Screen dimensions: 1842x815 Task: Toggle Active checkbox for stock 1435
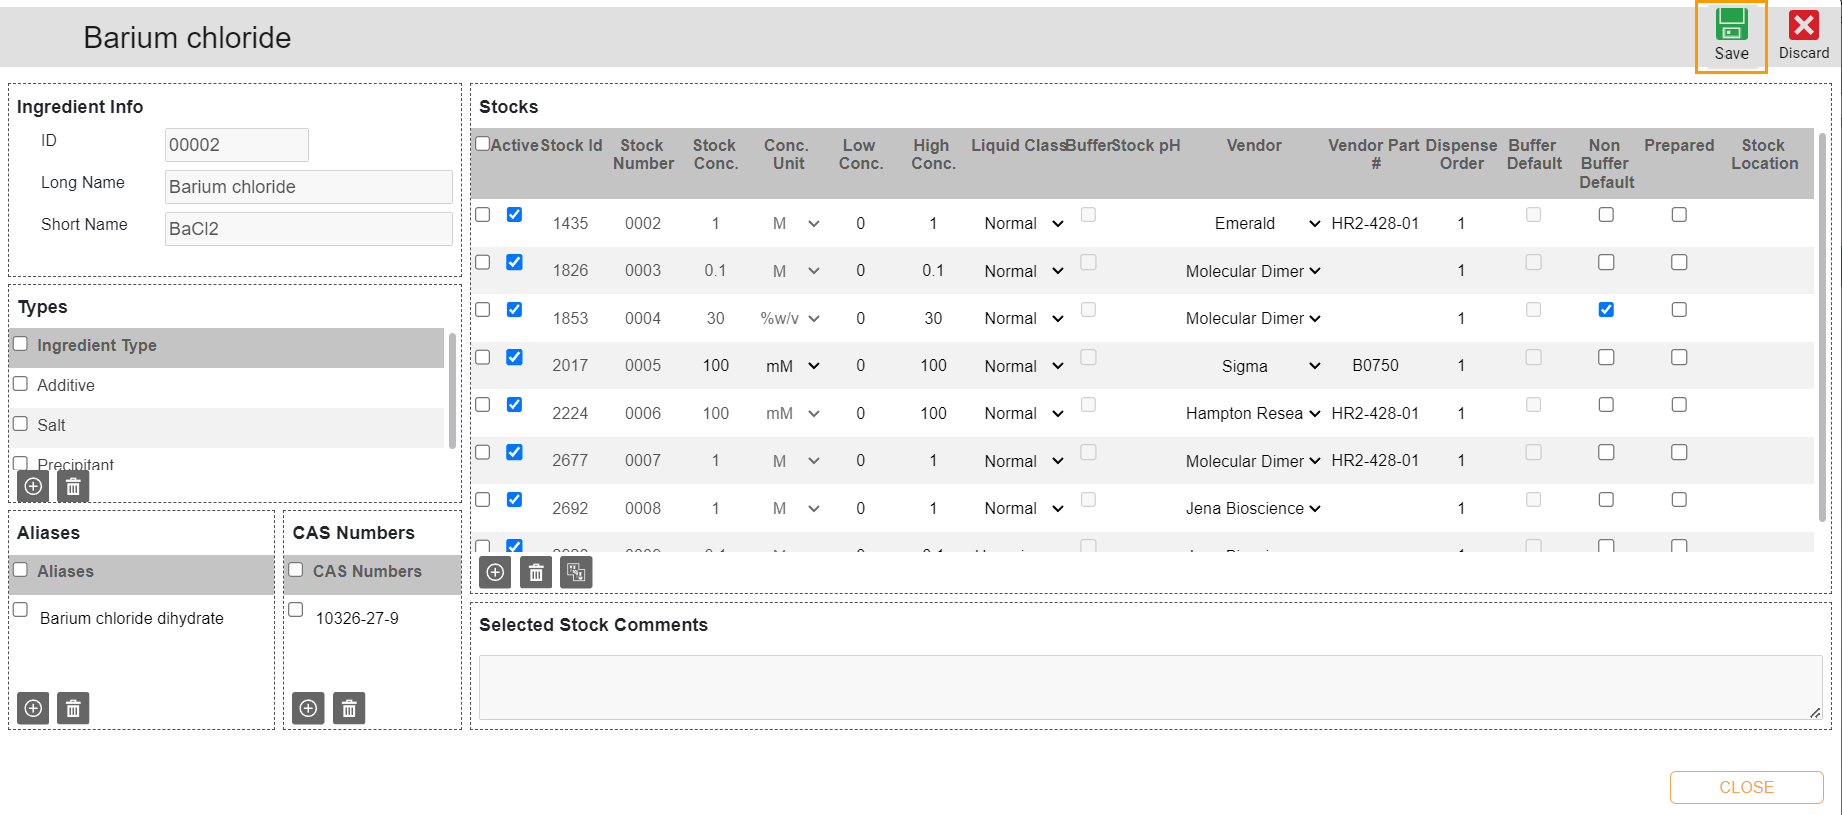click(x=514, y=215)
